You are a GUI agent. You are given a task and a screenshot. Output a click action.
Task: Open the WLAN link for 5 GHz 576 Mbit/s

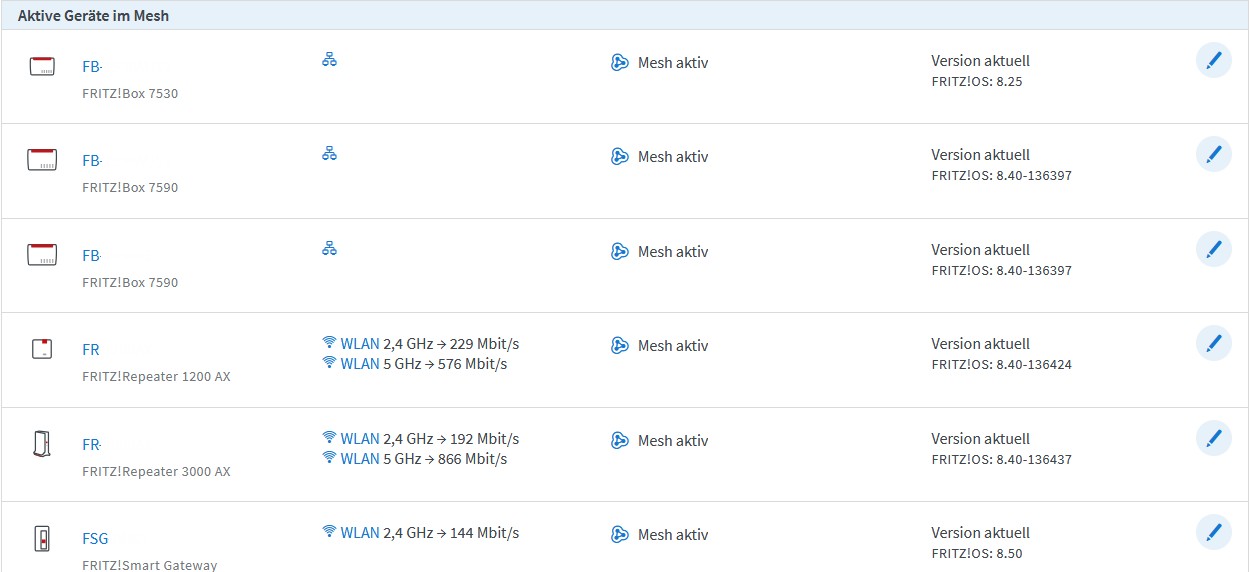[360, 364]
